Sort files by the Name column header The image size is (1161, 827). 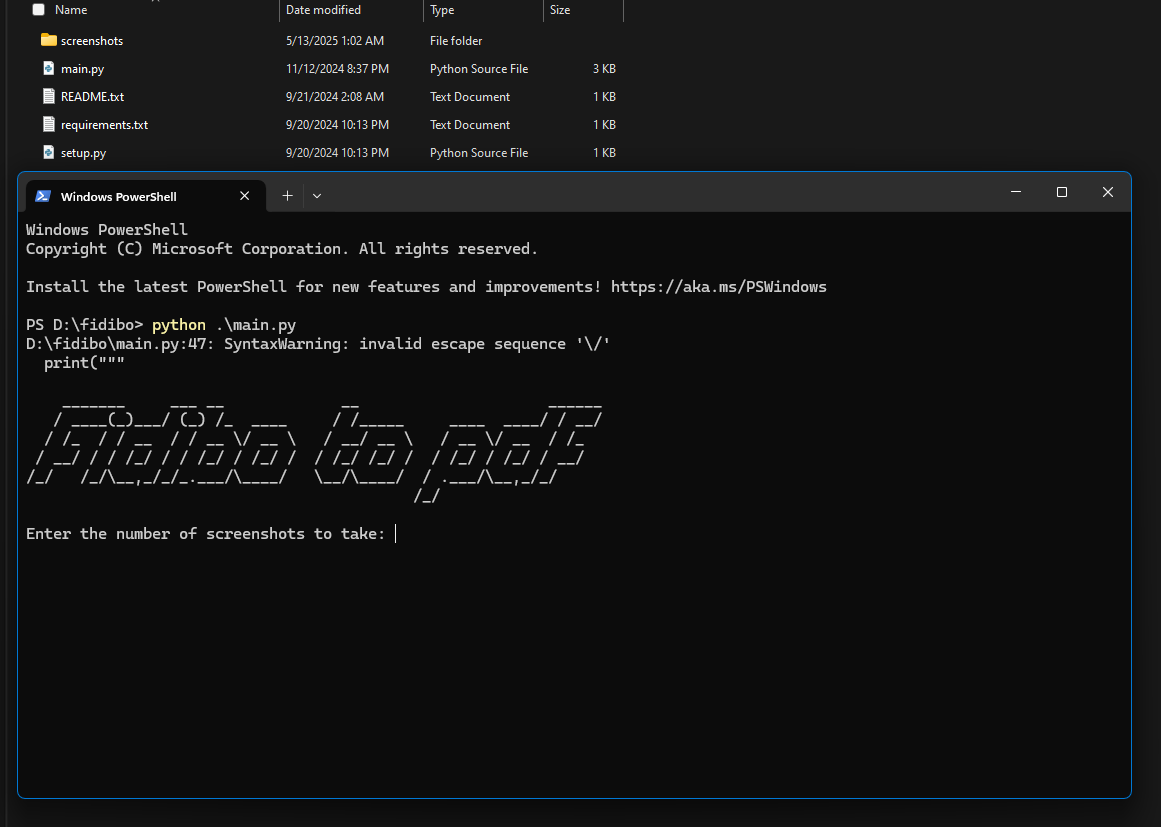pos(70,9)
